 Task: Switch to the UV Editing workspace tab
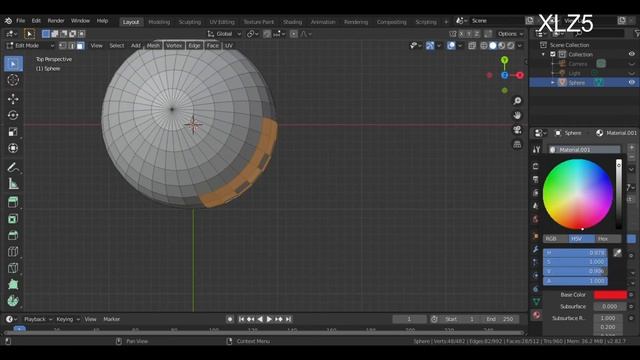click(222, 22)
